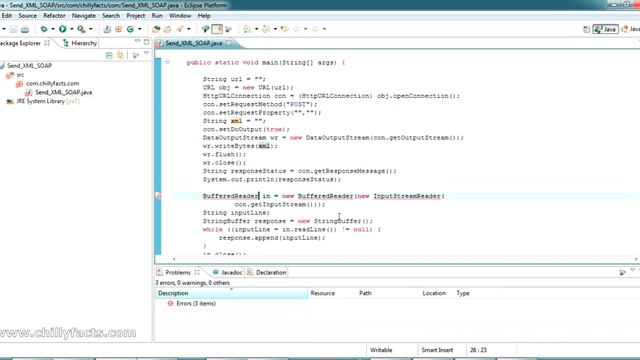Open the Package Explorer view menu
Screen dimensions: 640x360
[146, 54]
